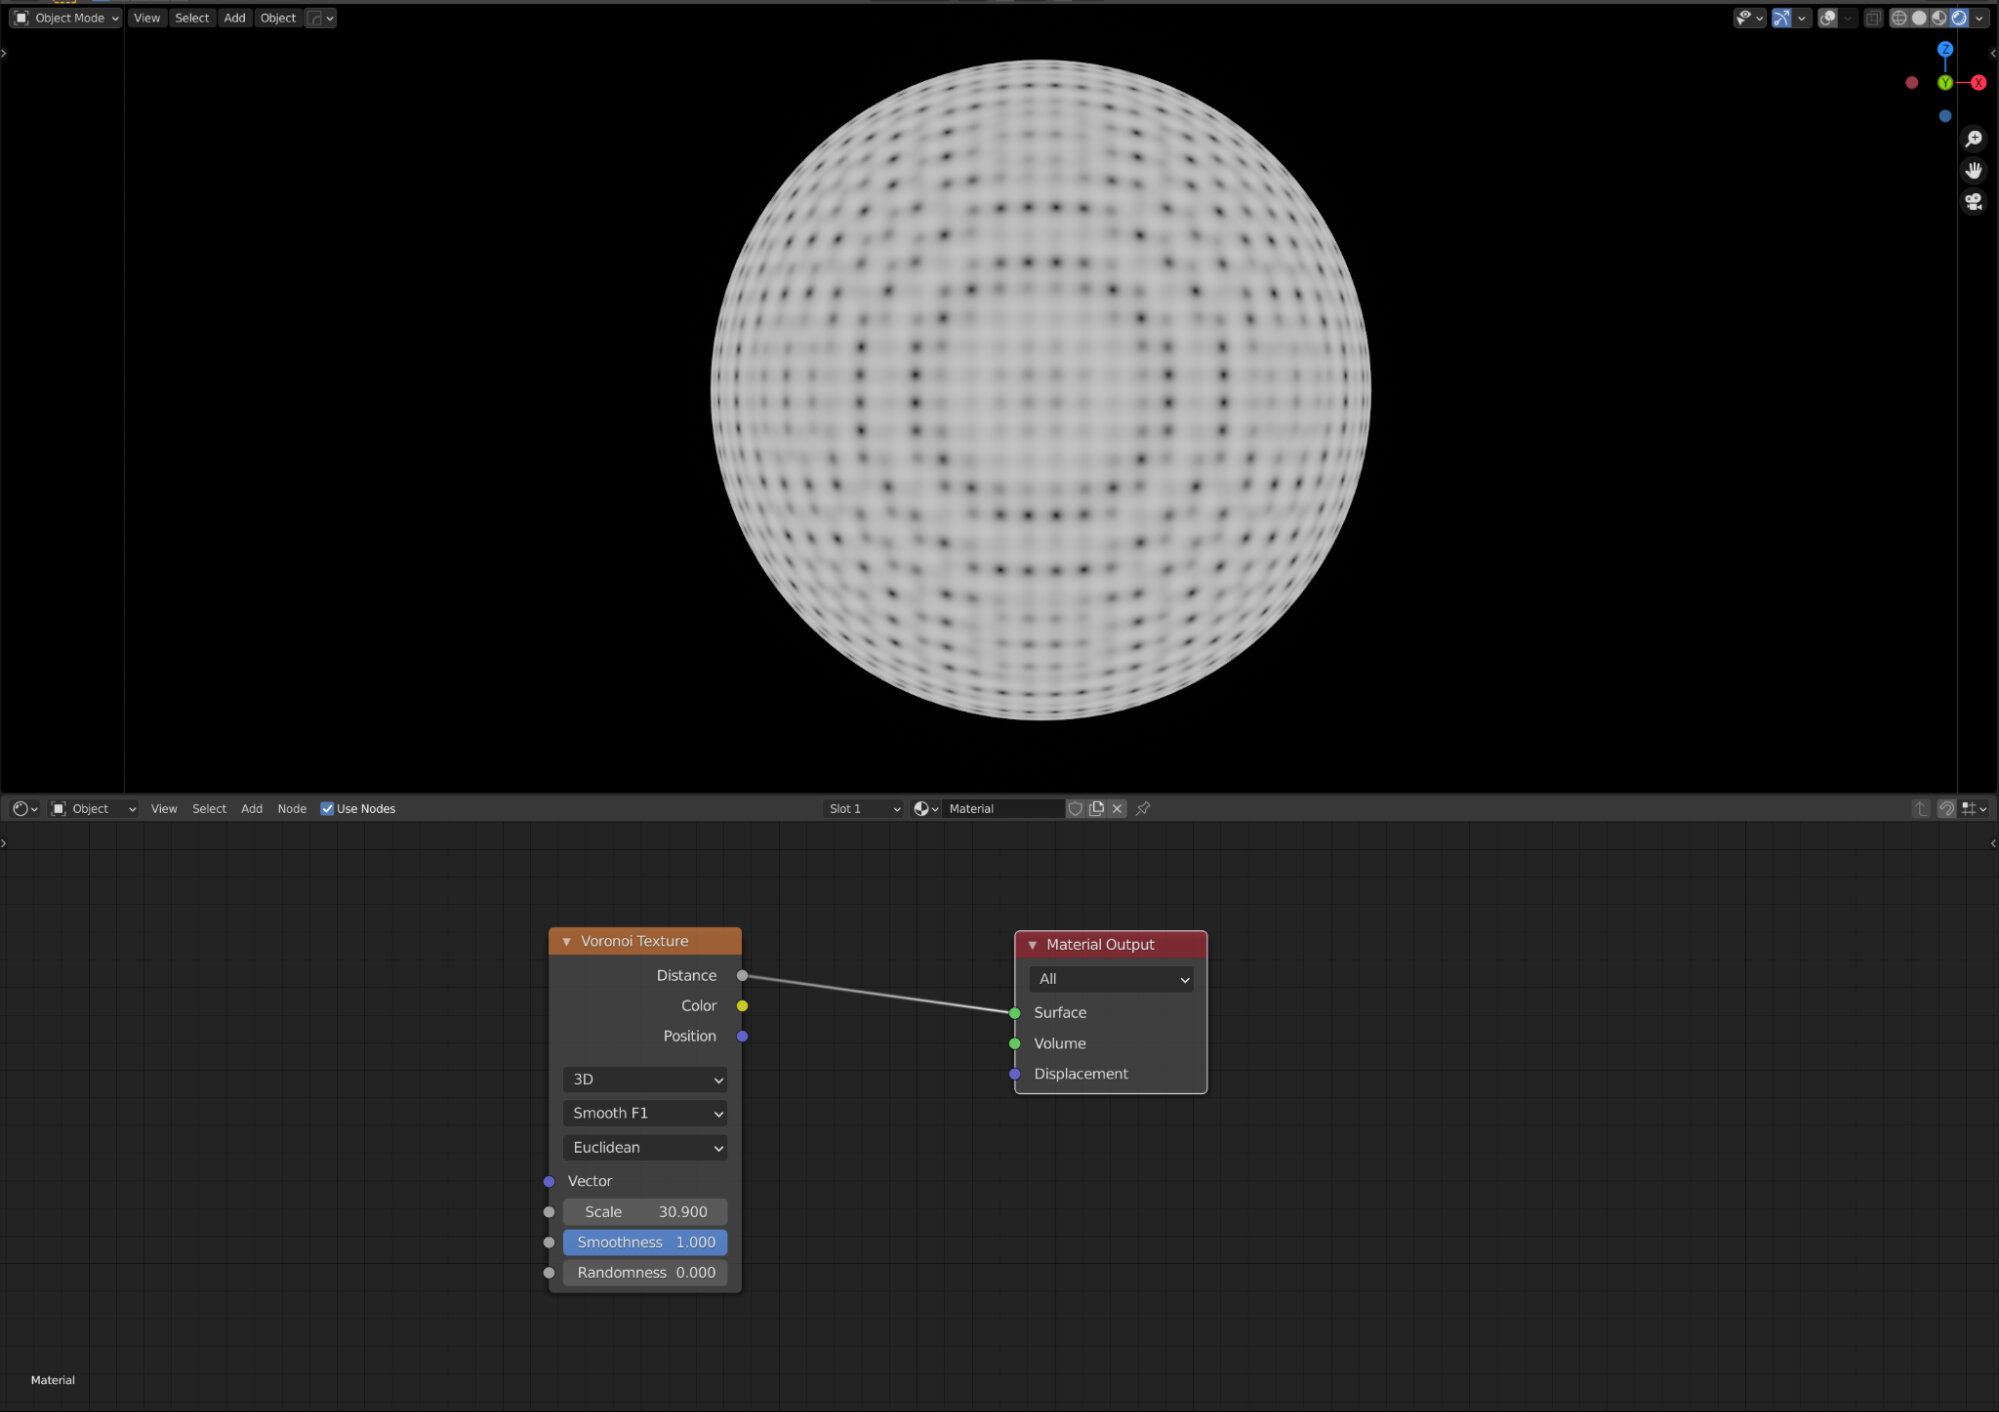
Task: Toggle X-Ray mode in the viewport header
Action: pos(1873,17)
